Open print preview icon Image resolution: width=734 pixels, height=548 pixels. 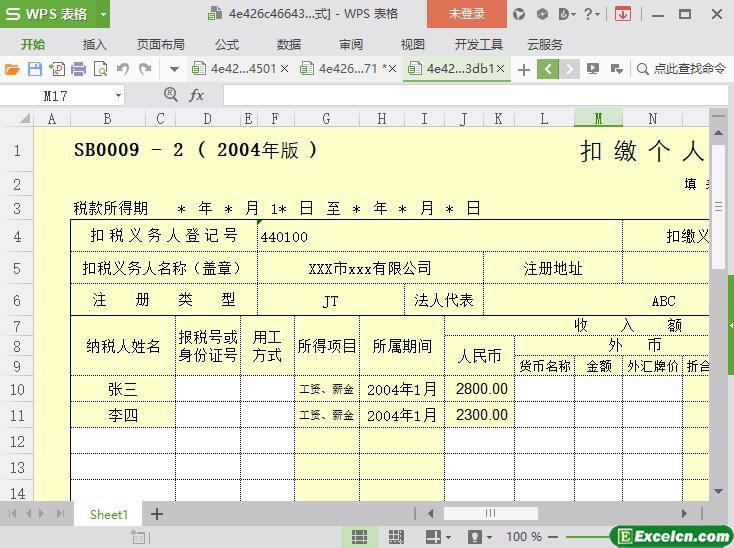click(100, 69)
